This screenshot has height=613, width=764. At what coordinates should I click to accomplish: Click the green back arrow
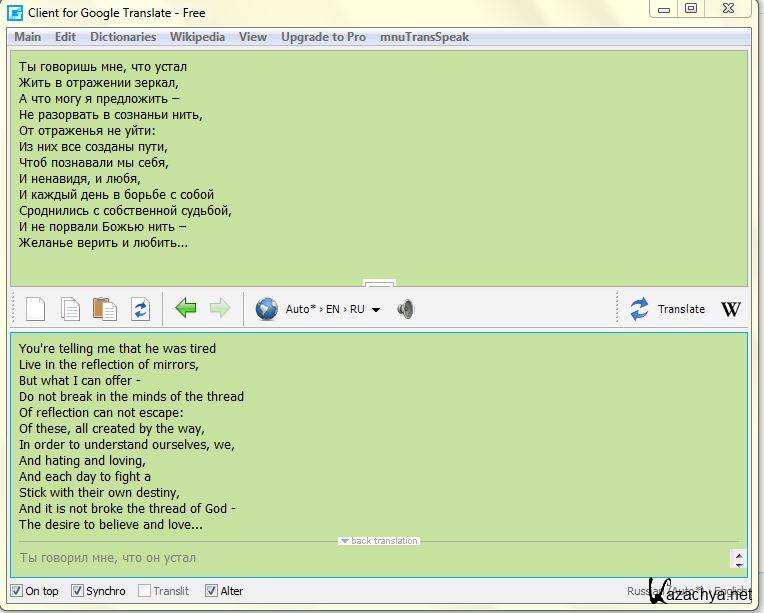[x=186, y=309]
